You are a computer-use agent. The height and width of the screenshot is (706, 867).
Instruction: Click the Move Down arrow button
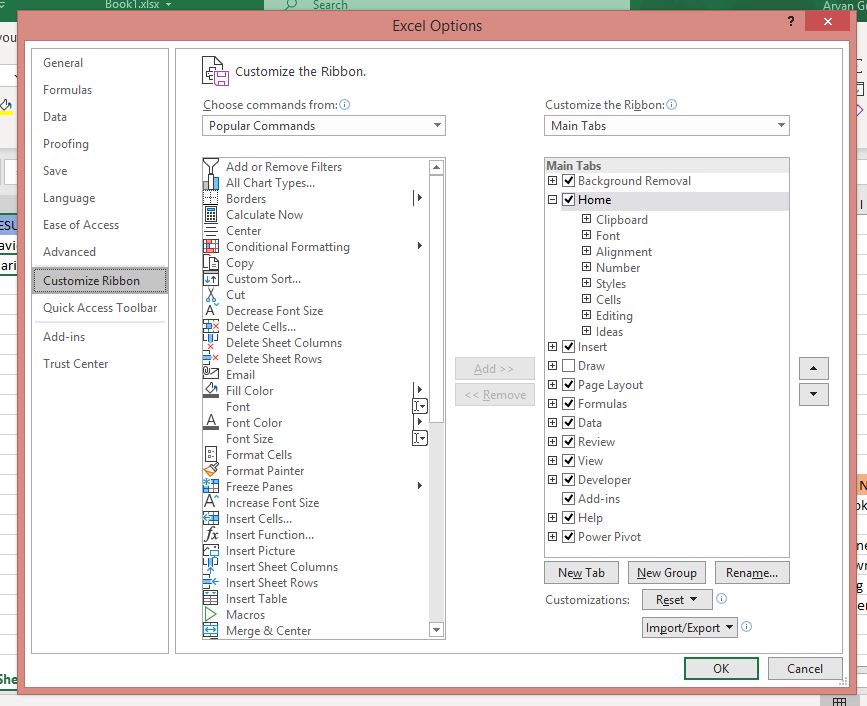click(x=813, y=394)
